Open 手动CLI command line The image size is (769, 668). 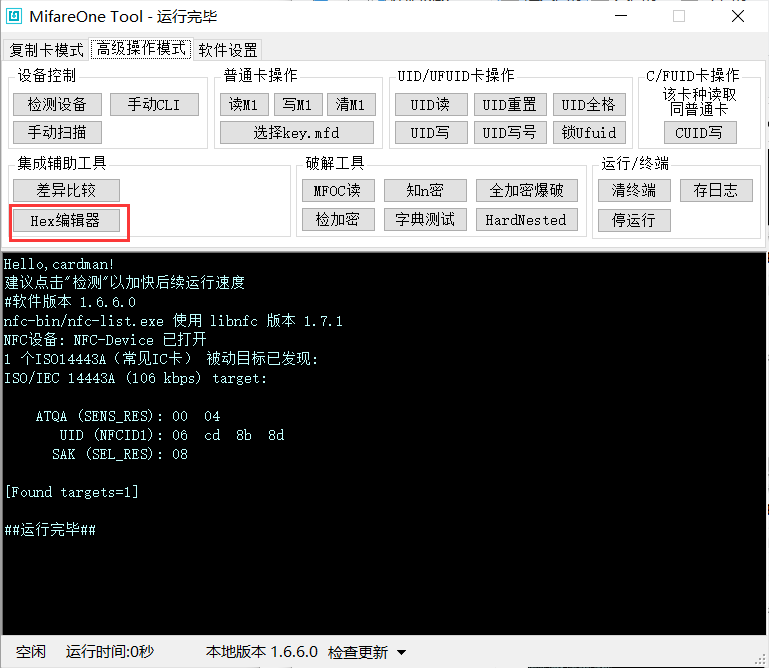pos(154,104)
